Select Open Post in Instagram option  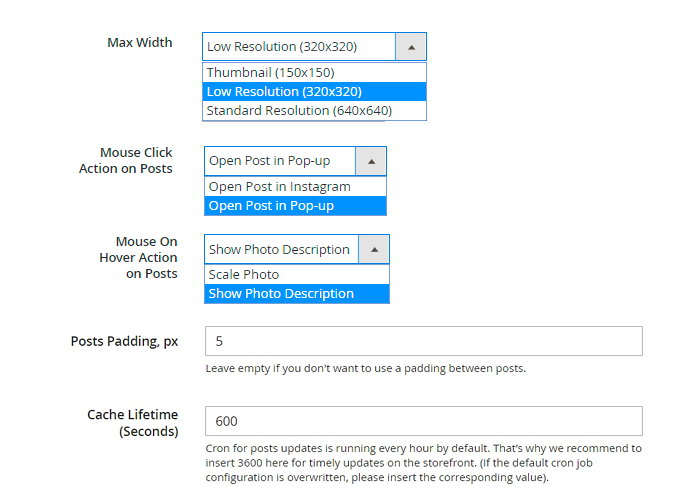279,186
